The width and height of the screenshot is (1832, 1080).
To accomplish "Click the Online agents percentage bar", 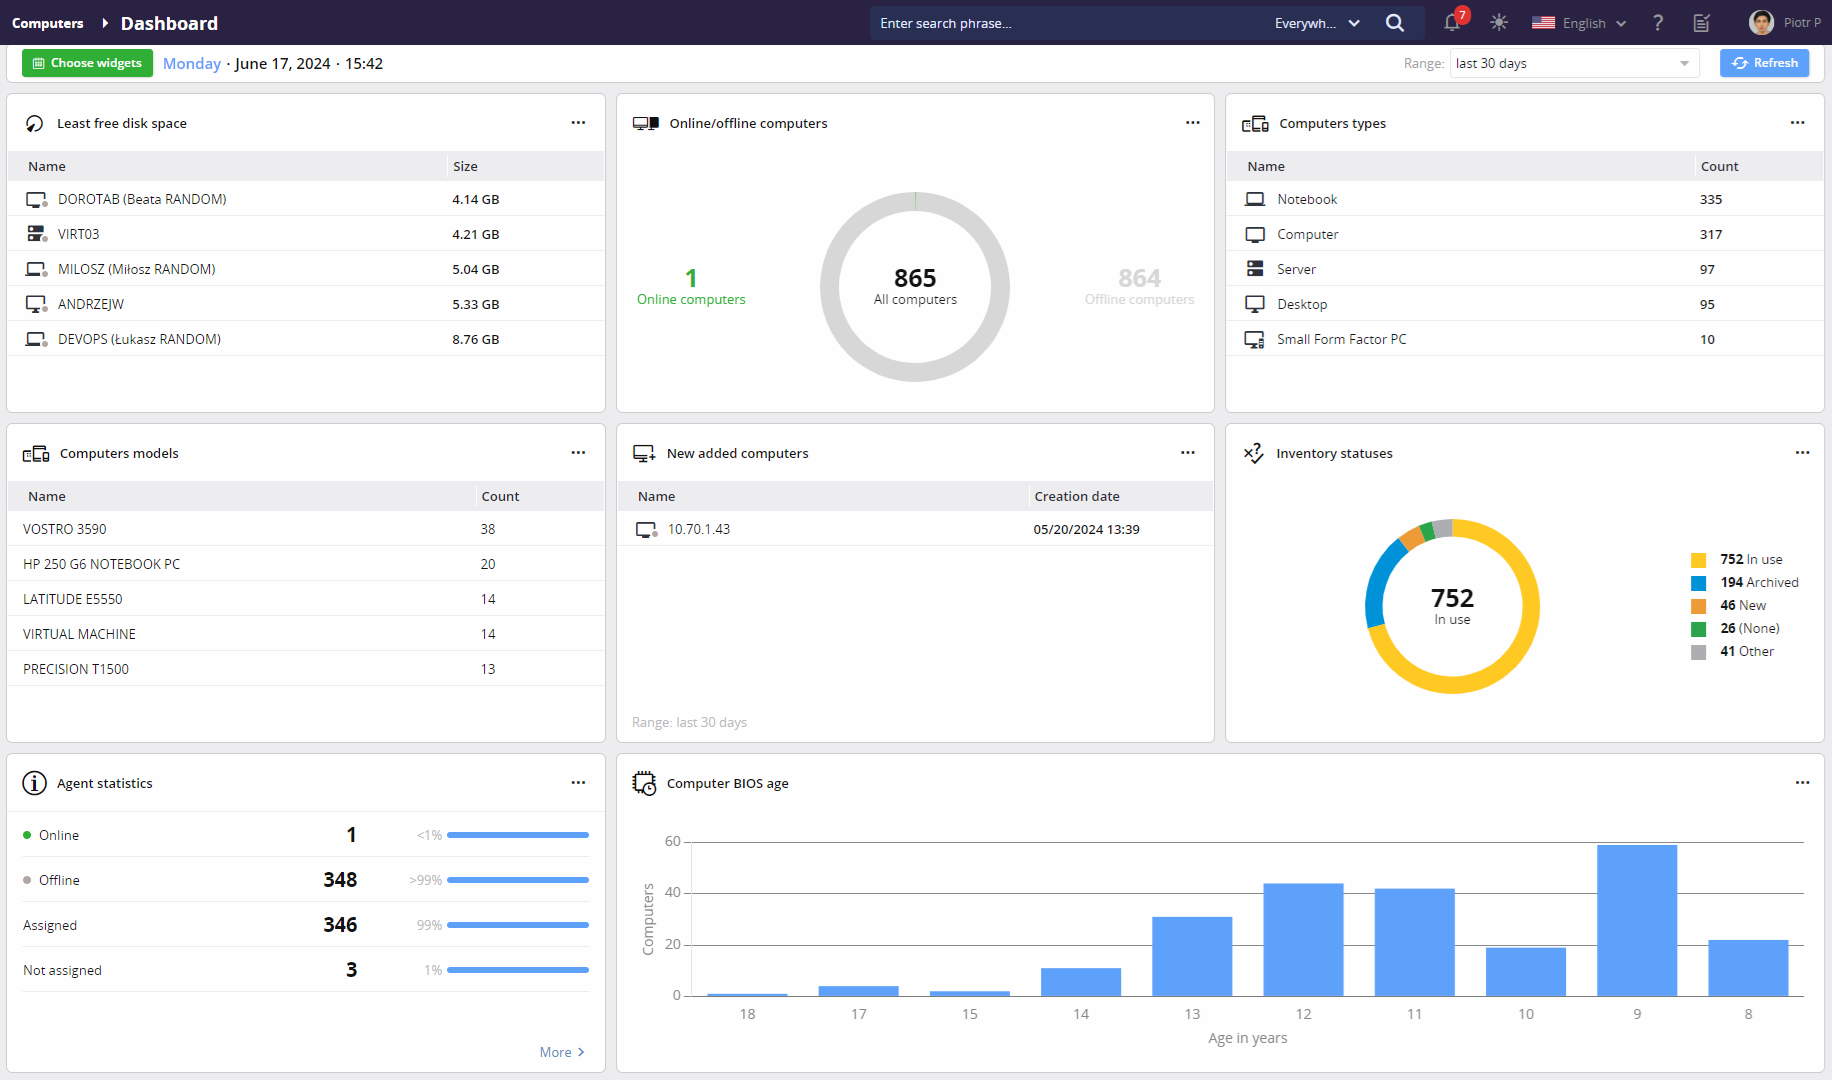I will [517, 835].
